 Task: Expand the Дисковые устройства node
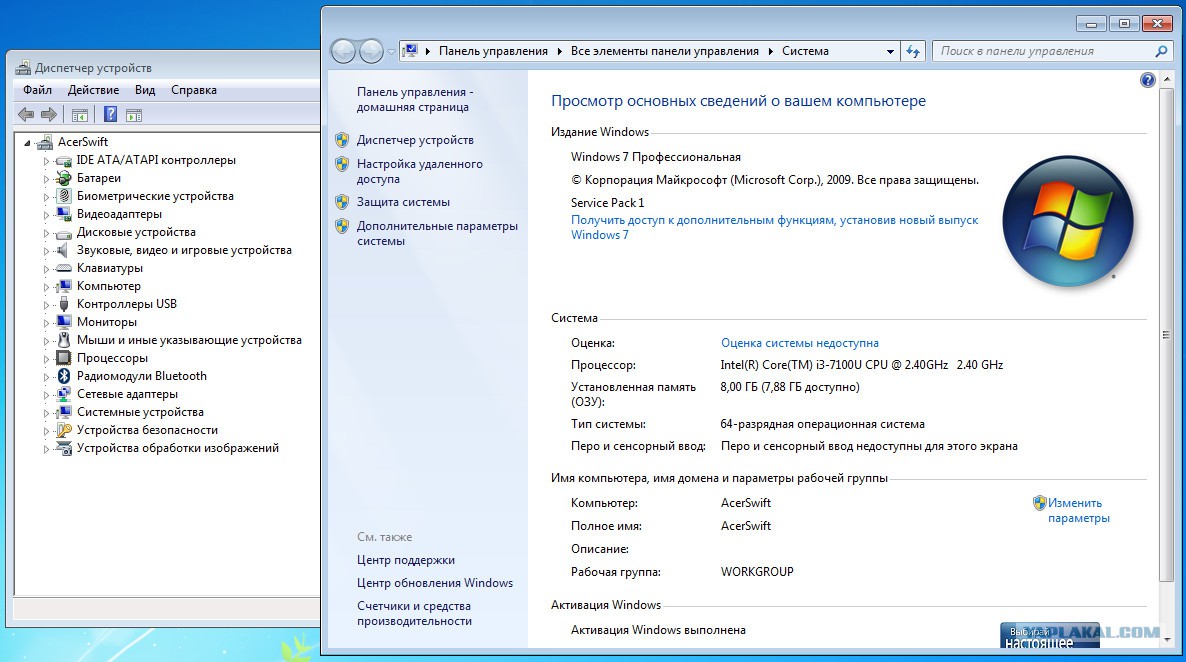[x=46, y=233]
